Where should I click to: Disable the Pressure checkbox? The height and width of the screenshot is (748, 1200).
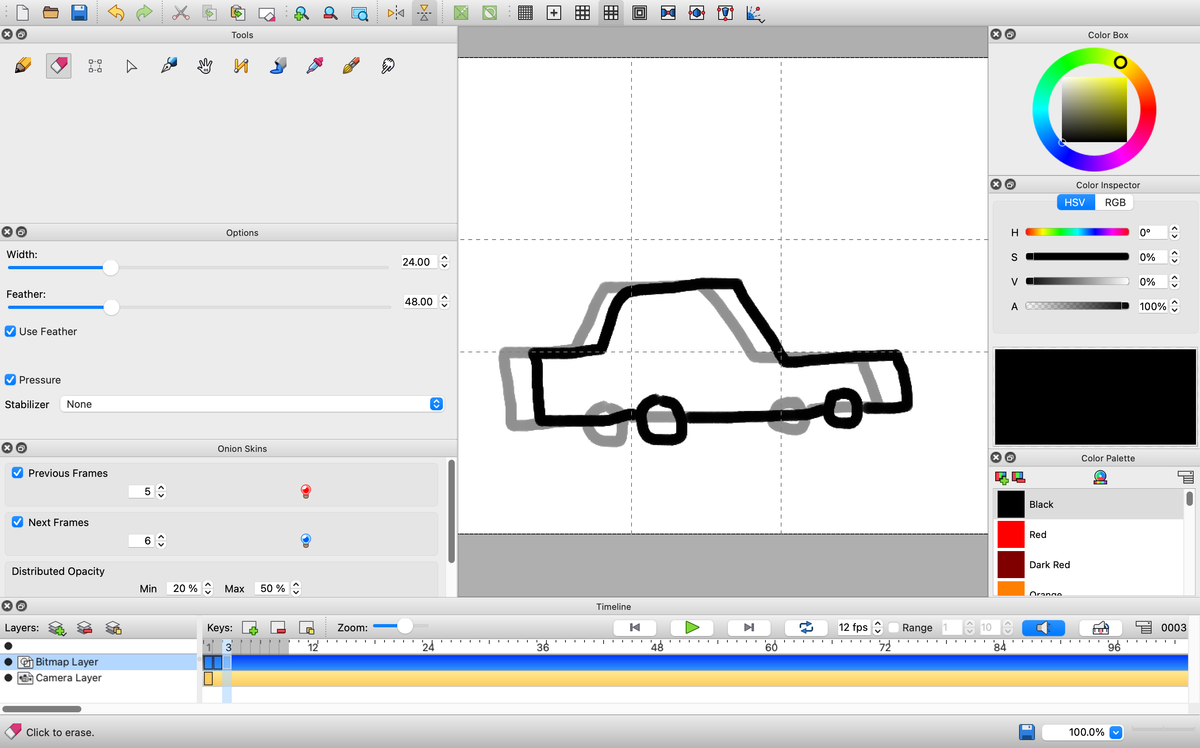11,380
